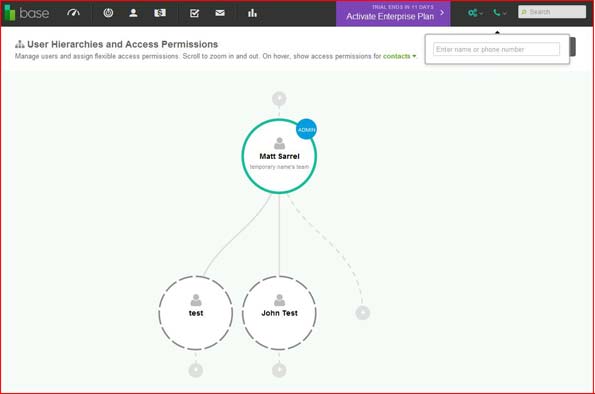This screenshot has height=394, width=595.
Task: Open the phone dialer dropdown
Action: [499, 13]
